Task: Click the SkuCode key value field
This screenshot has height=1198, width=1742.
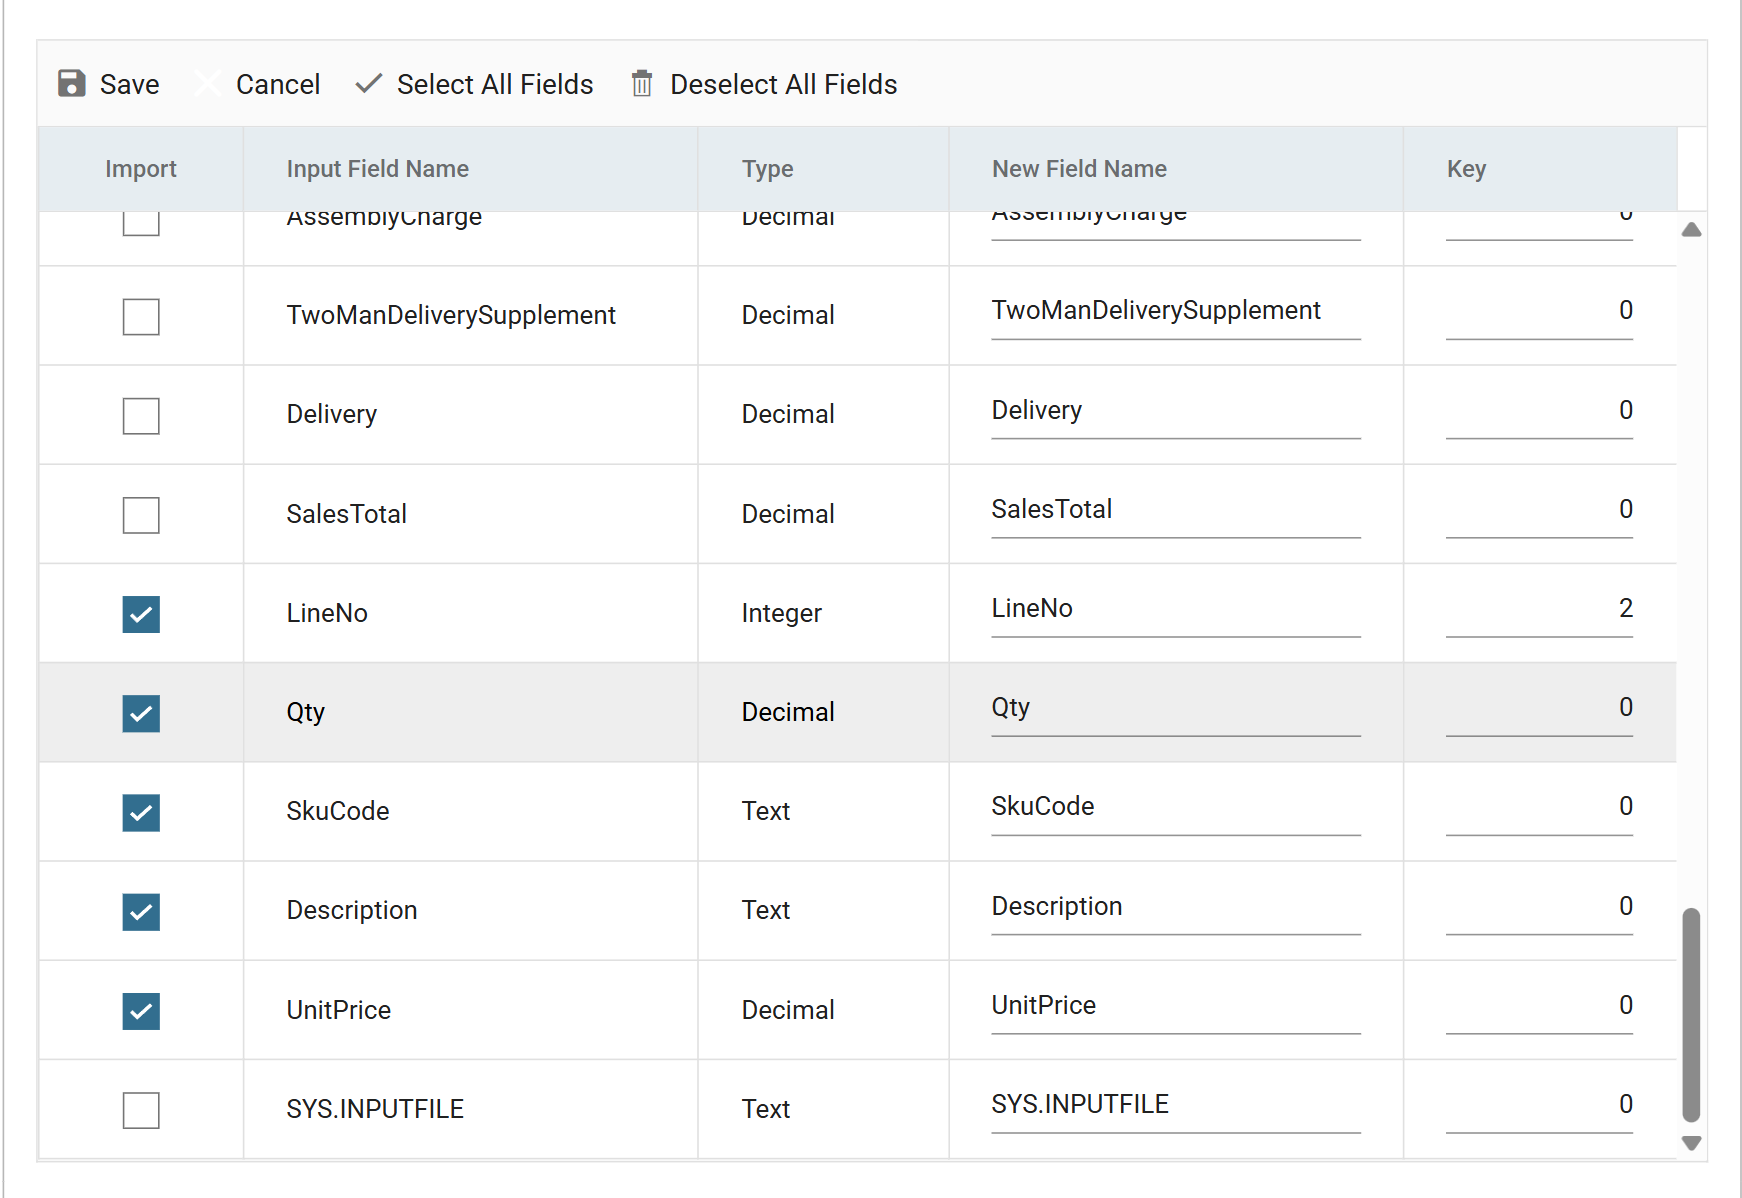Action: [x=1539, y=808]
